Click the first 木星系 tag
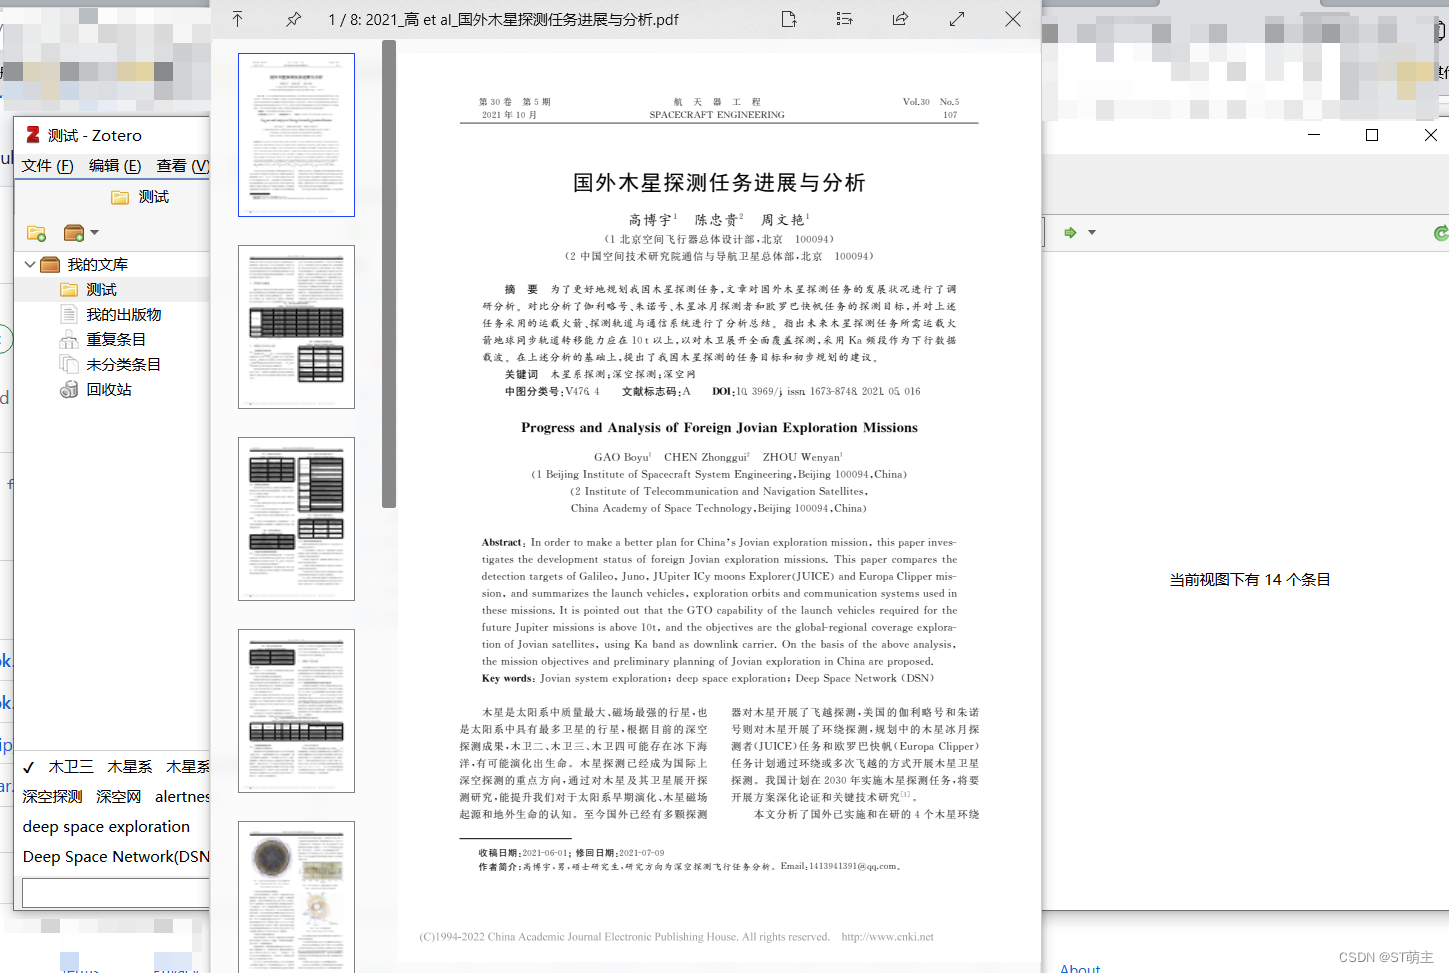Viewport: 1449px width, 973px height. pos(130,767)
